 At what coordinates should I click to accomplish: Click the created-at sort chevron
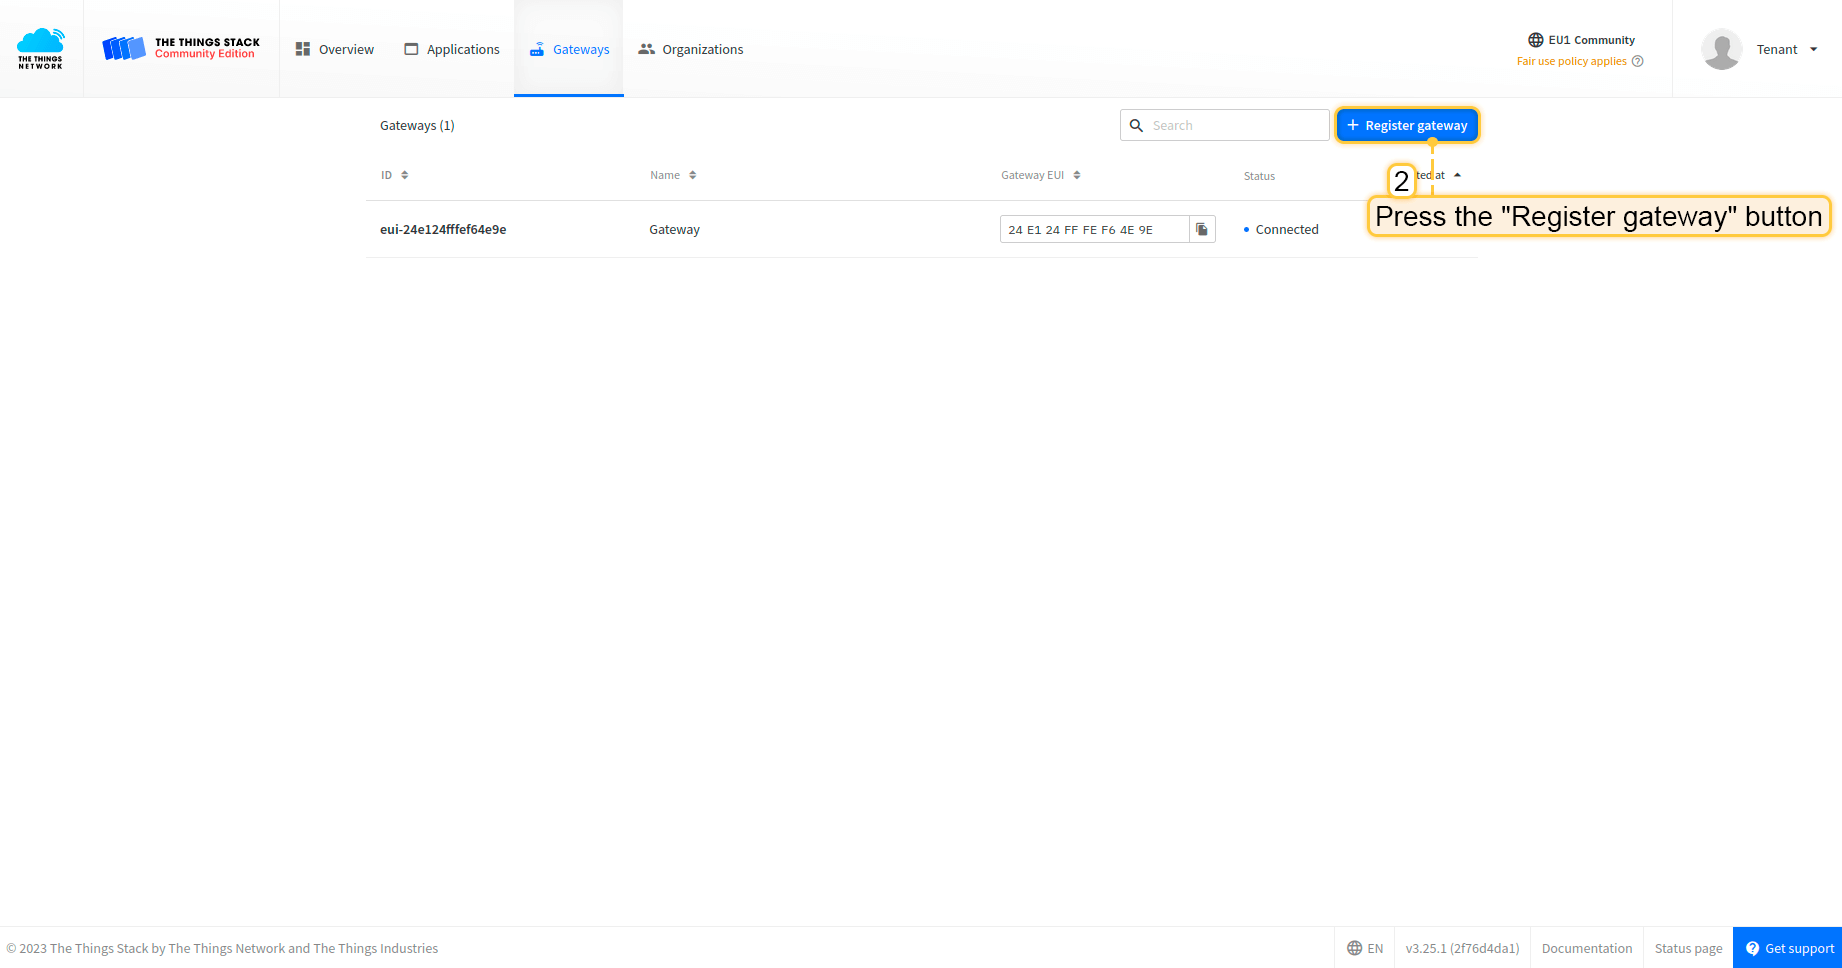point(1457,174)
